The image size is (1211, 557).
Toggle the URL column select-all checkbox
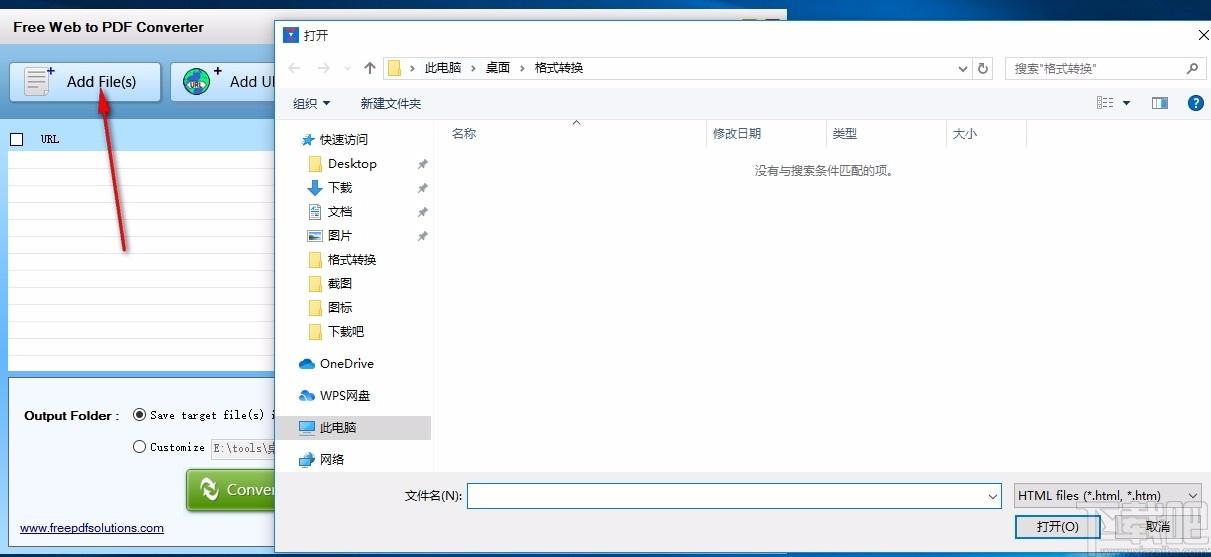[x=16, y=139]
